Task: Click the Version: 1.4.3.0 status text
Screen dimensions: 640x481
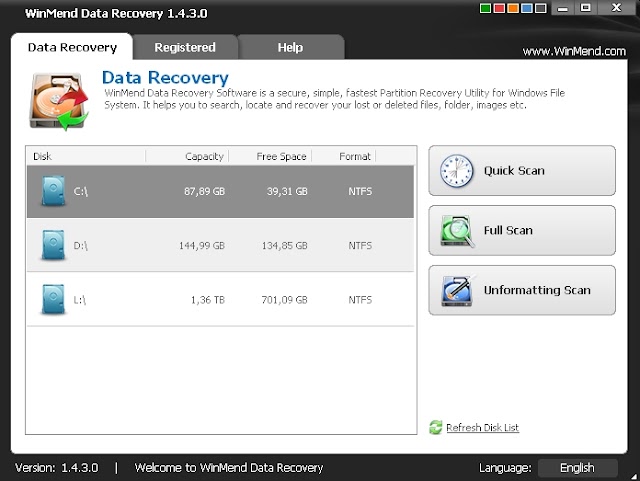Action: click(56, 468)
